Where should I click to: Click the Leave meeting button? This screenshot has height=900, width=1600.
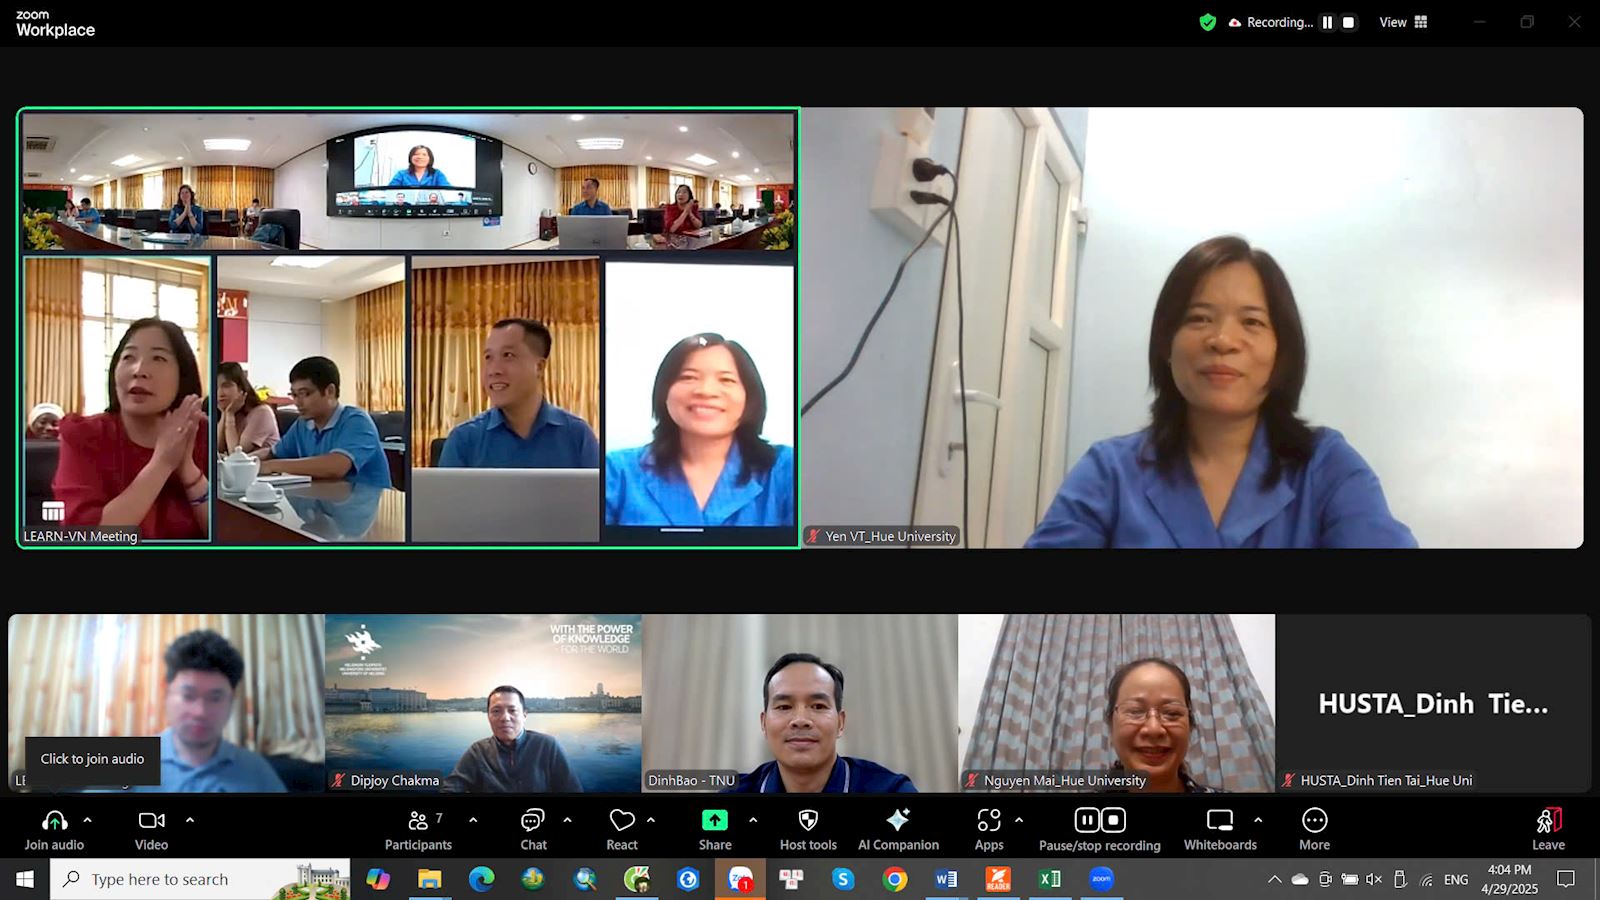coord(1548,829)
